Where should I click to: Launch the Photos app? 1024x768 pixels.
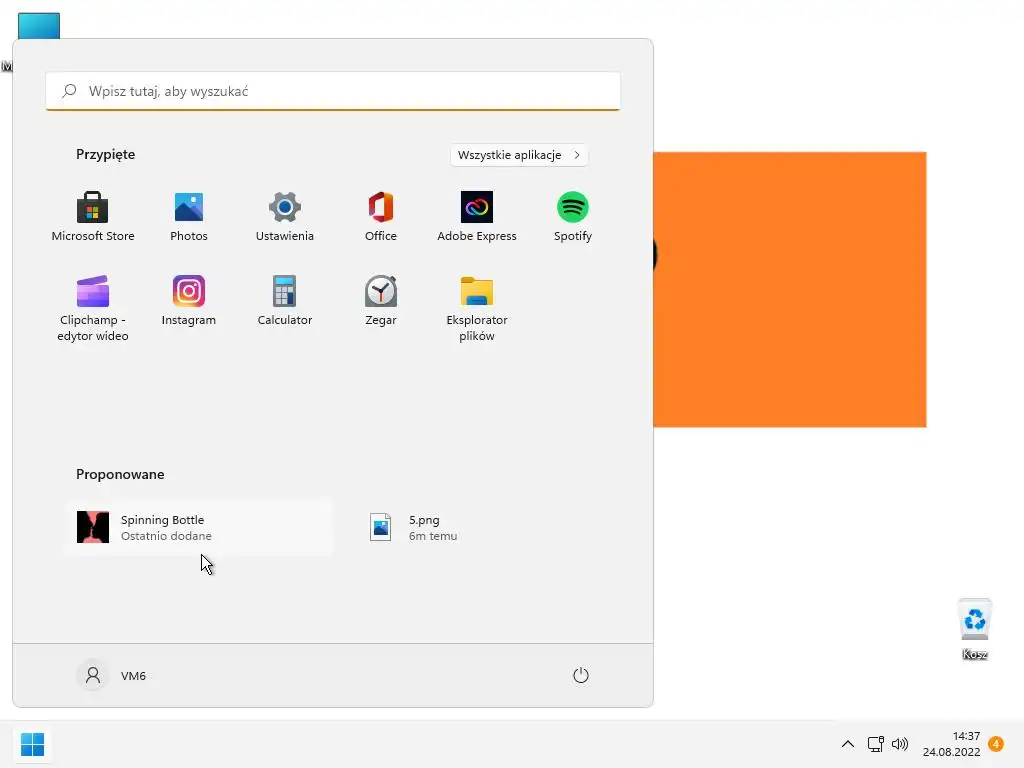pos(189,217)
